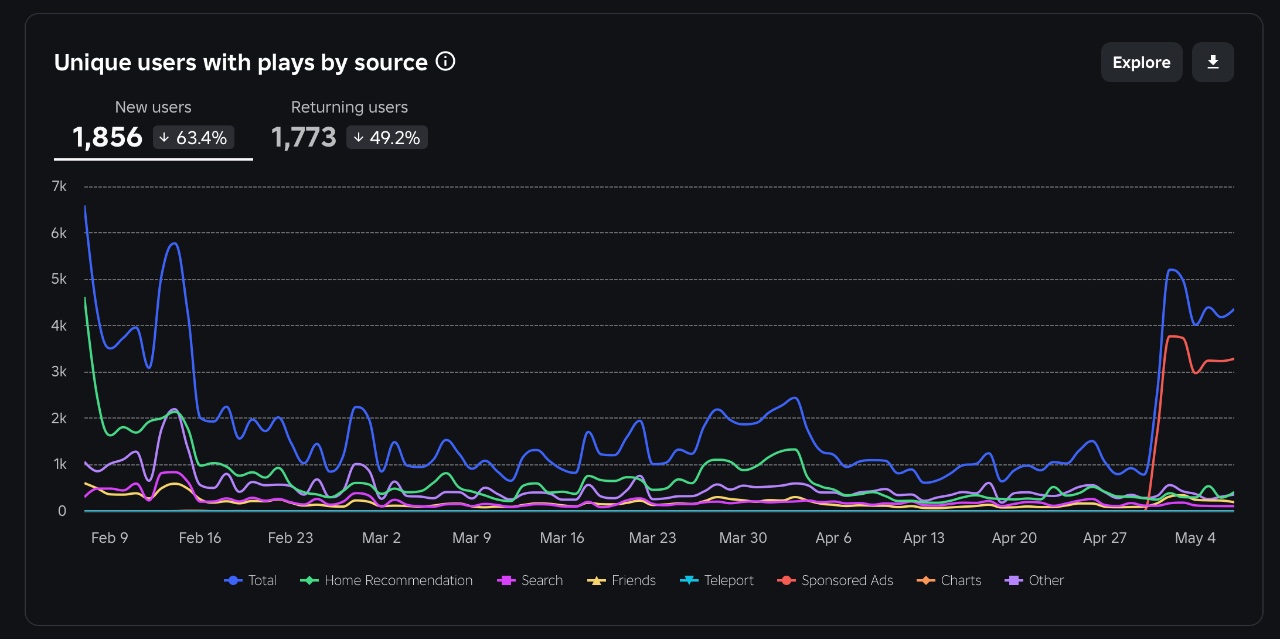
Task: Click the Mar 16 date label on the x-axis
Action: [x=562, y=538]
